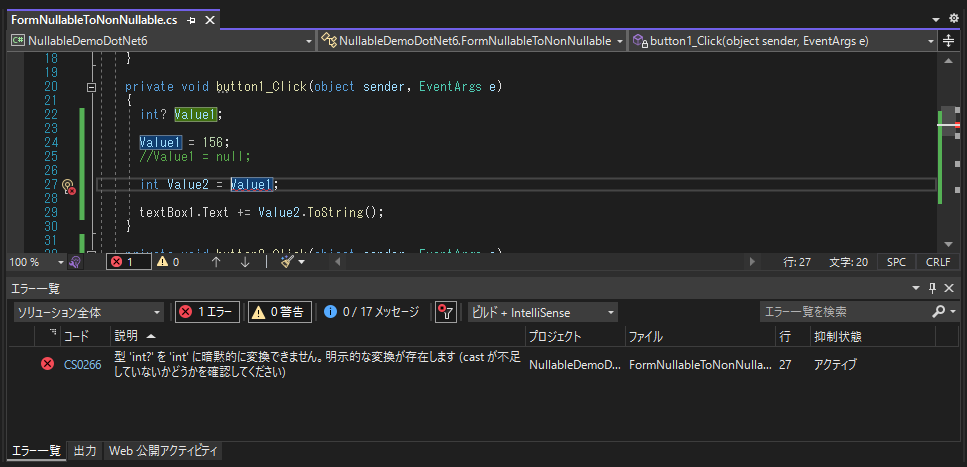Click the editor split window icon
The image size is (967, 467).
tap(949, 41)
